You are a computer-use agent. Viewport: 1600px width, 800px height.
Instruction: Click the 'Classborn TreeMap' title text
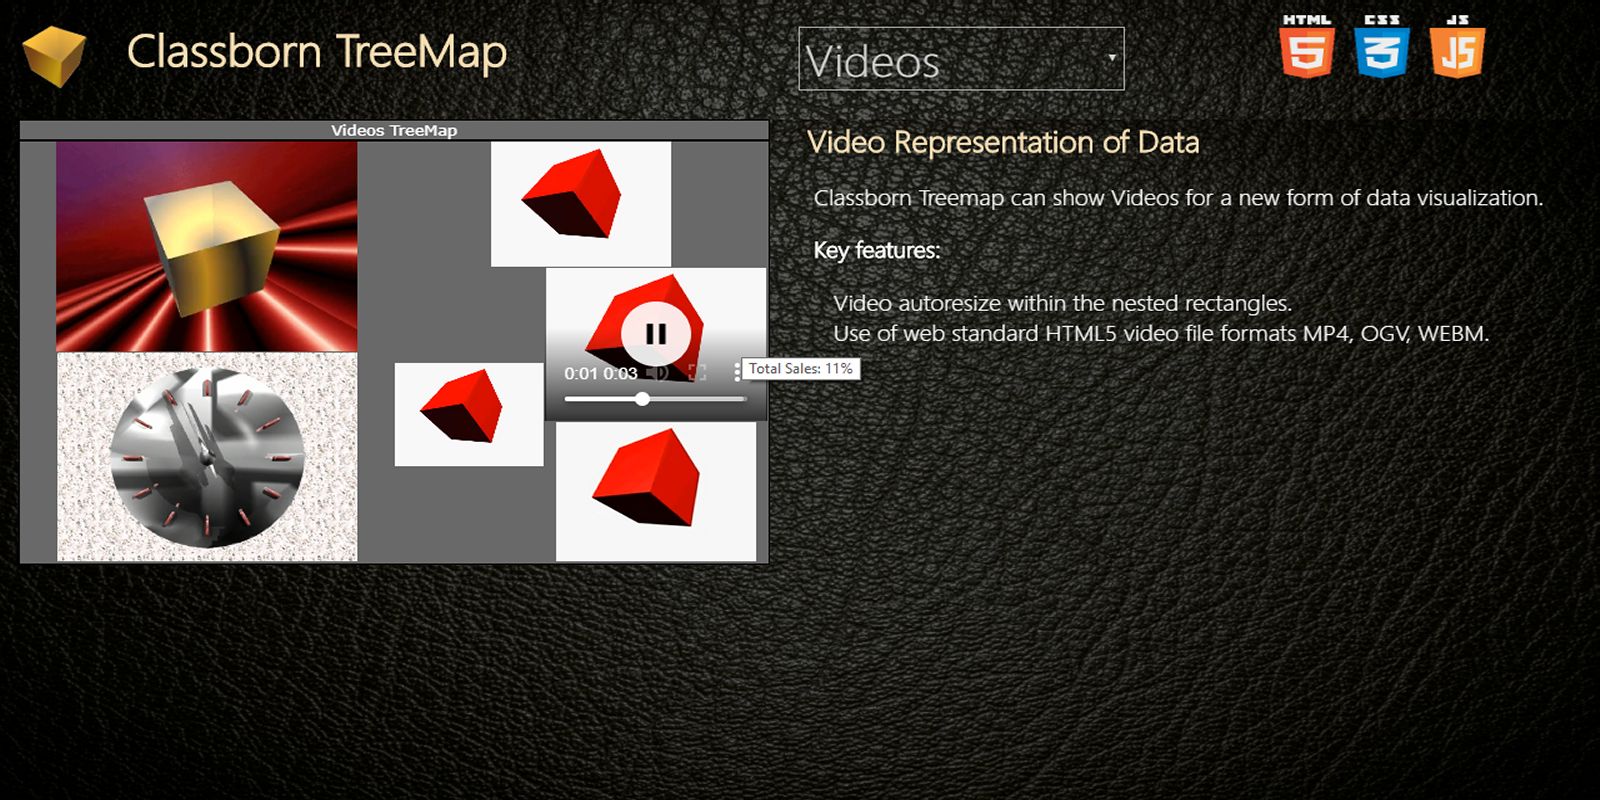pos(317,52)
